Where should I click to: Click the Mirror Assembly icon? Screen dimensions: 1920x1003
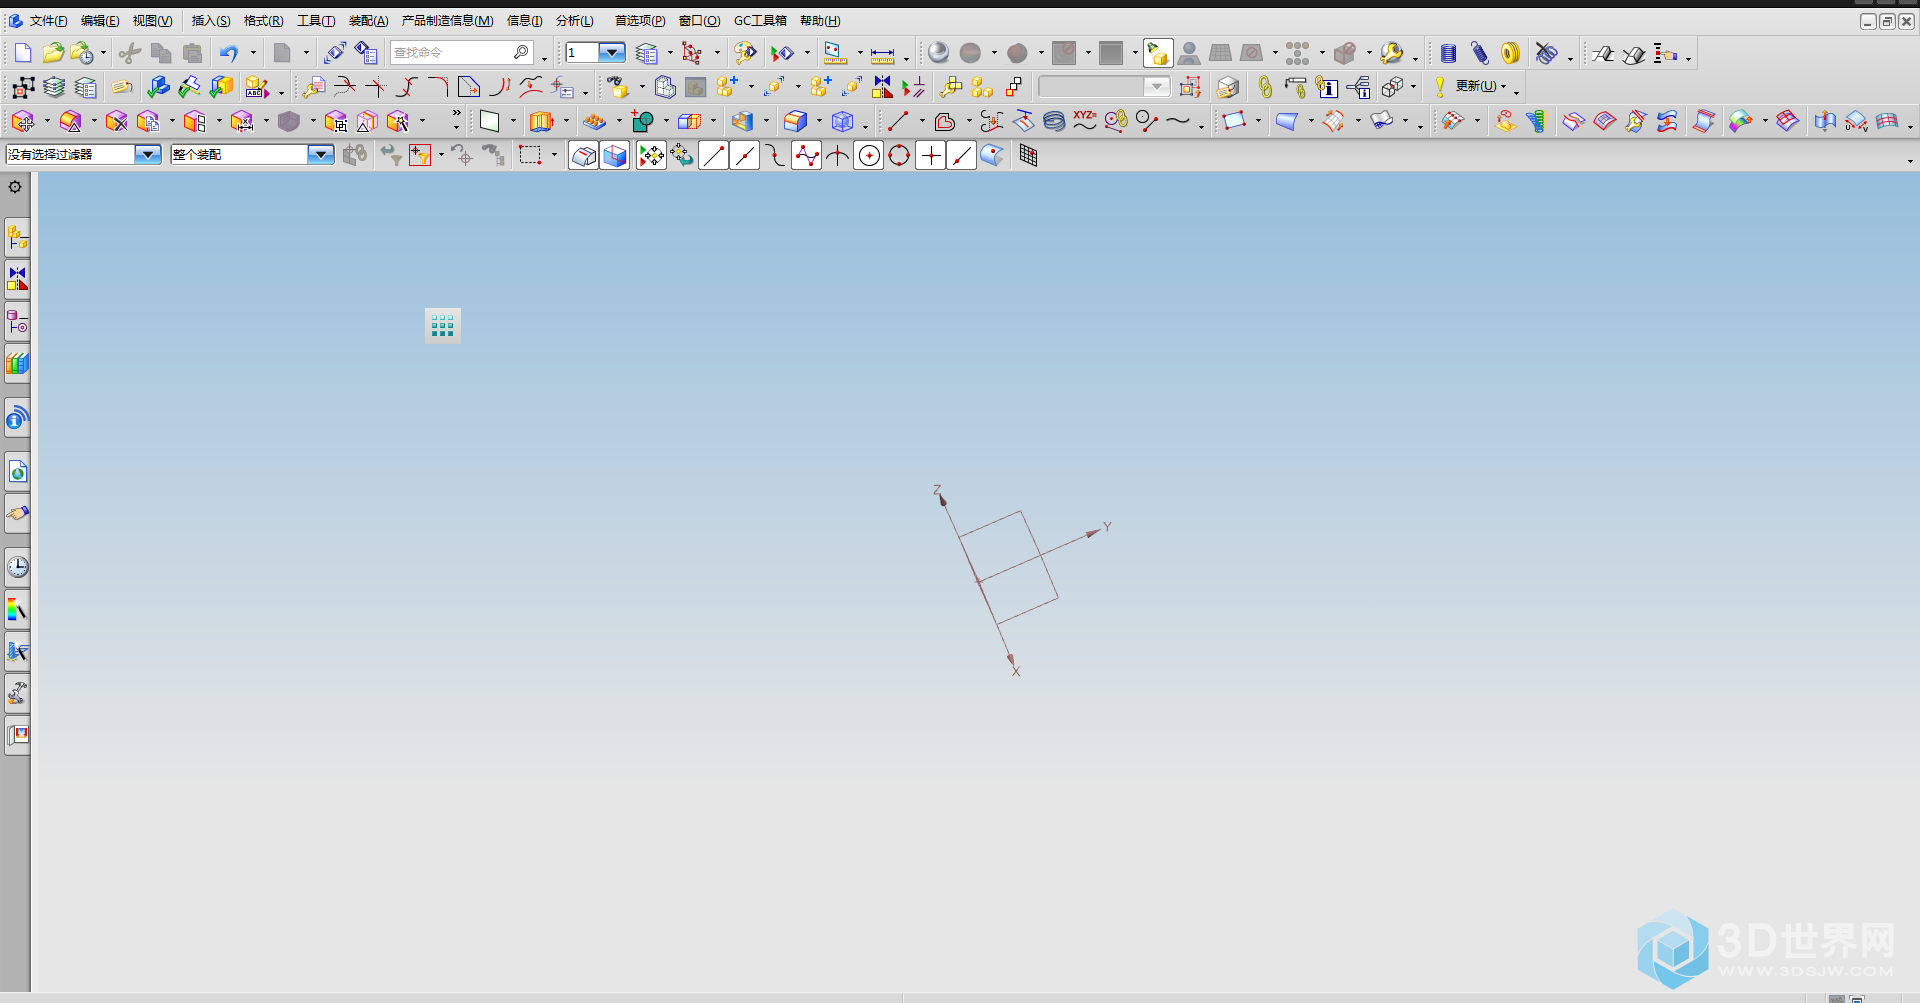pyautogui.click(x=882, y=87)
